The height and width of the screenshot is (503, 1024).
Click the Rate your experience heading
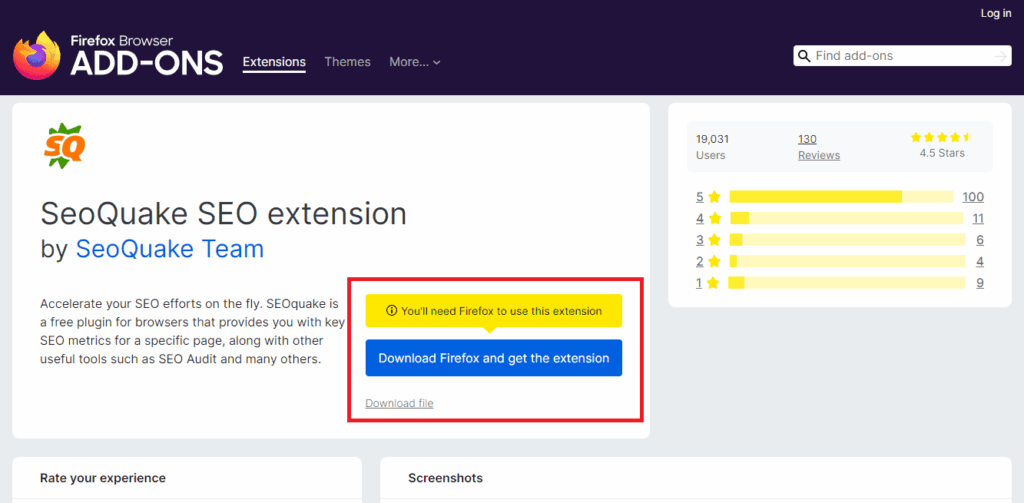[103, 478]
